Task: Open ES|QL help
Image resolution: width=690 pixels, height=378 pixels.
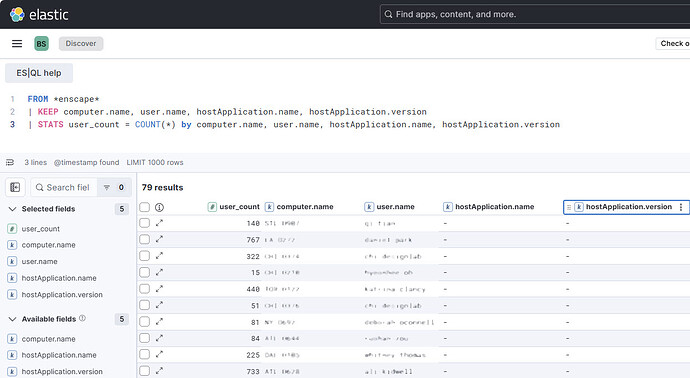Action: click(39, 73)
